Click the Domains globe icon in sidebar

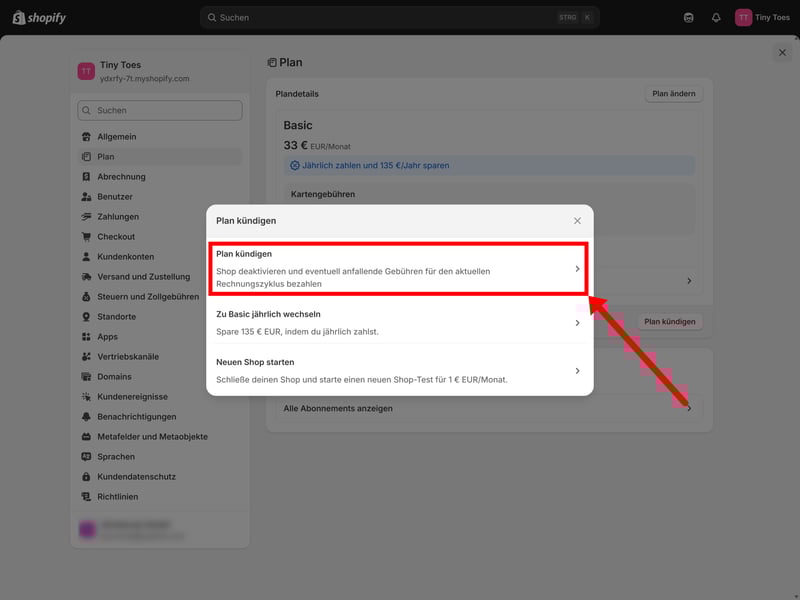click(x=87, y=377)
